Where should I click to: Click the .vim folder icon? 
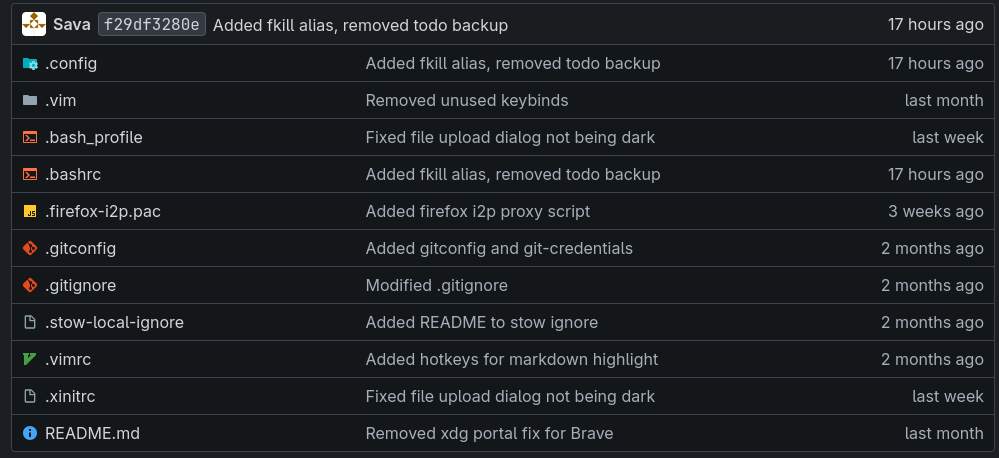(x=30, y=100)
